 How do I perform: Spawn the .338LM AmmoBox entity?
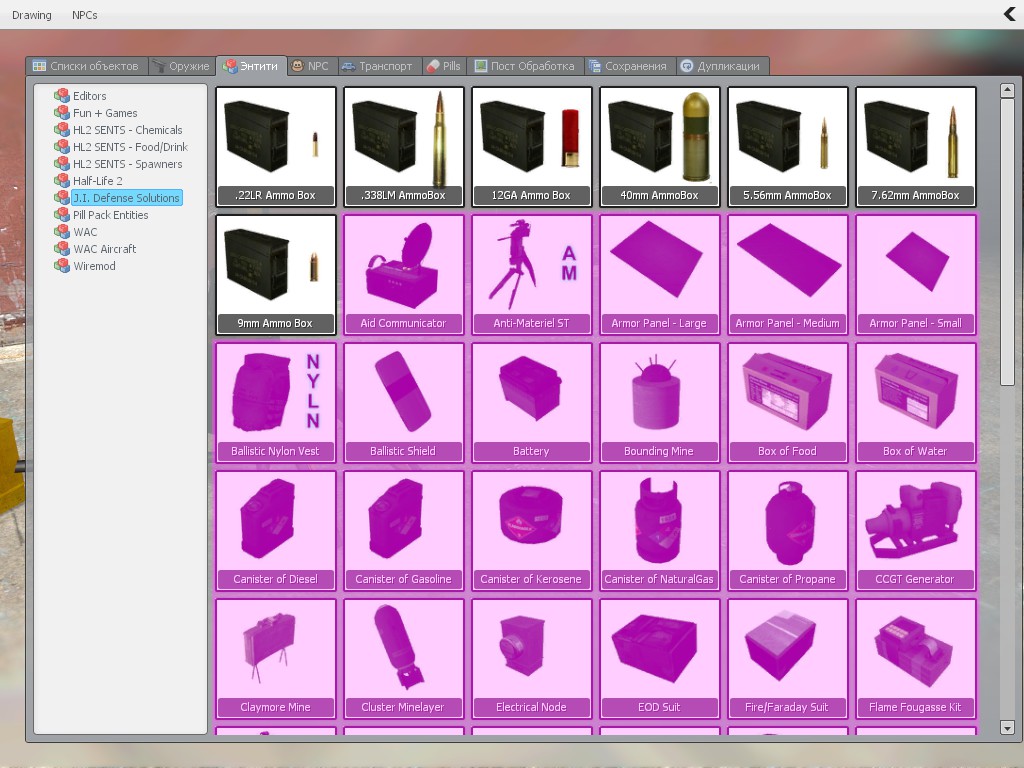point(404,147)
